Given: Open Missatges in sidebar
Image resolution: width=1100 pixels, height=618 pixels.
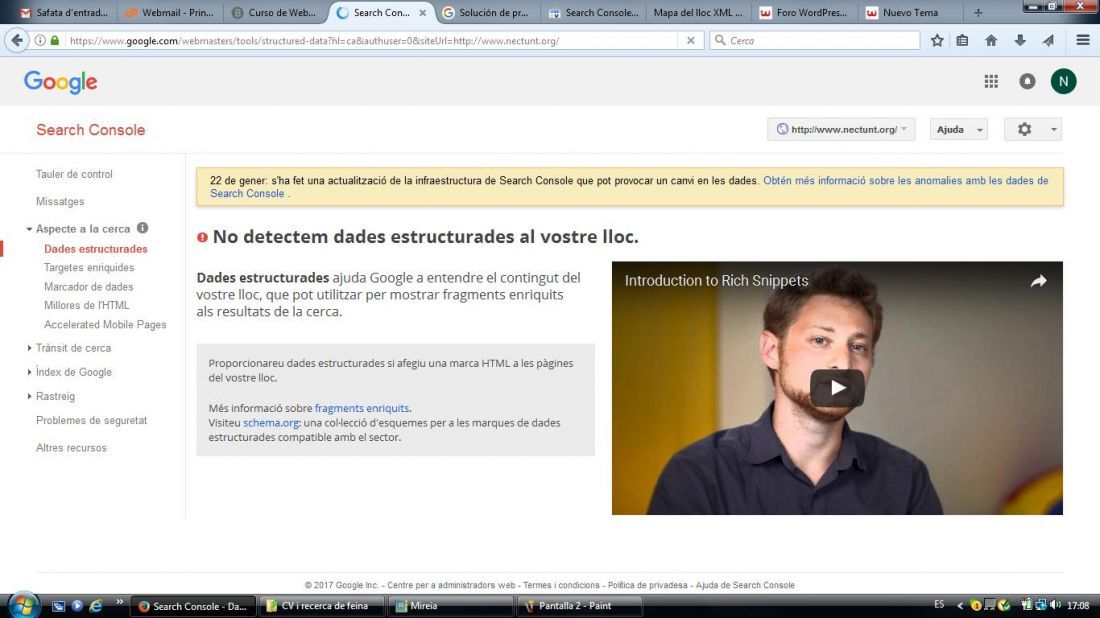Looking at the screenshot, I should coord(60,201).
